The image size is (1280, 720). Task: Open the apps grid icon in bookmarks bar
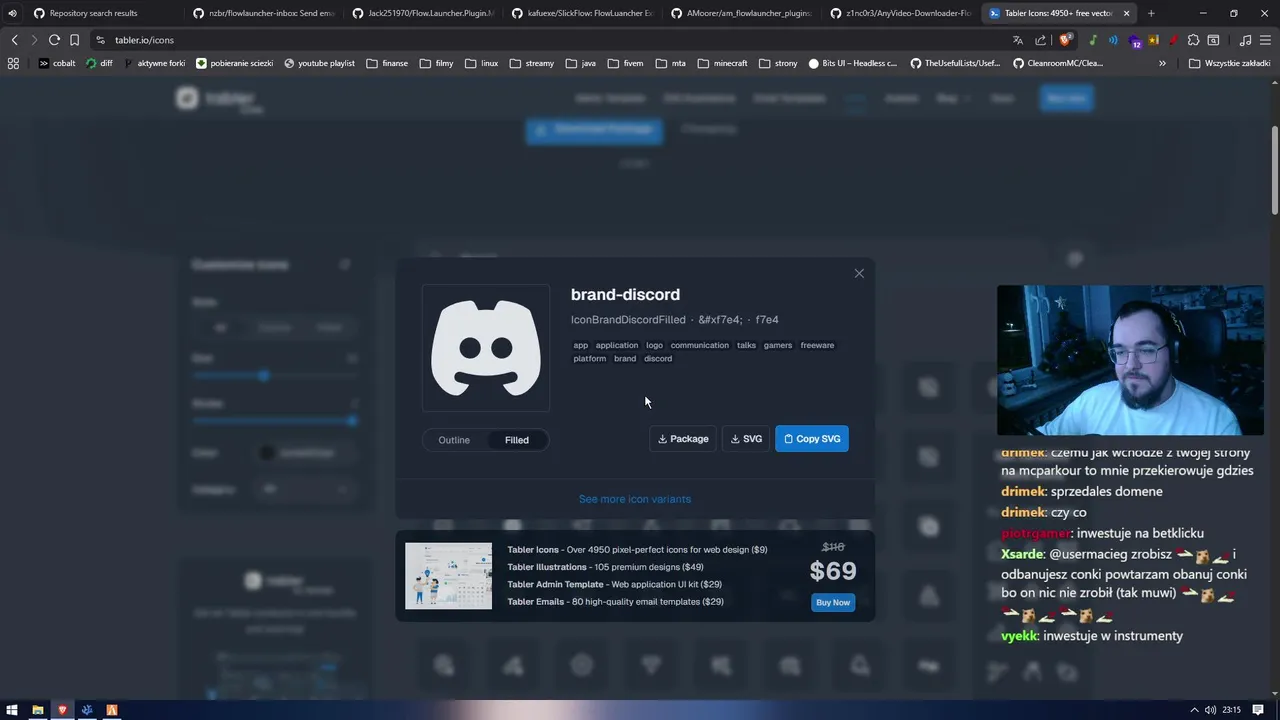13,63
